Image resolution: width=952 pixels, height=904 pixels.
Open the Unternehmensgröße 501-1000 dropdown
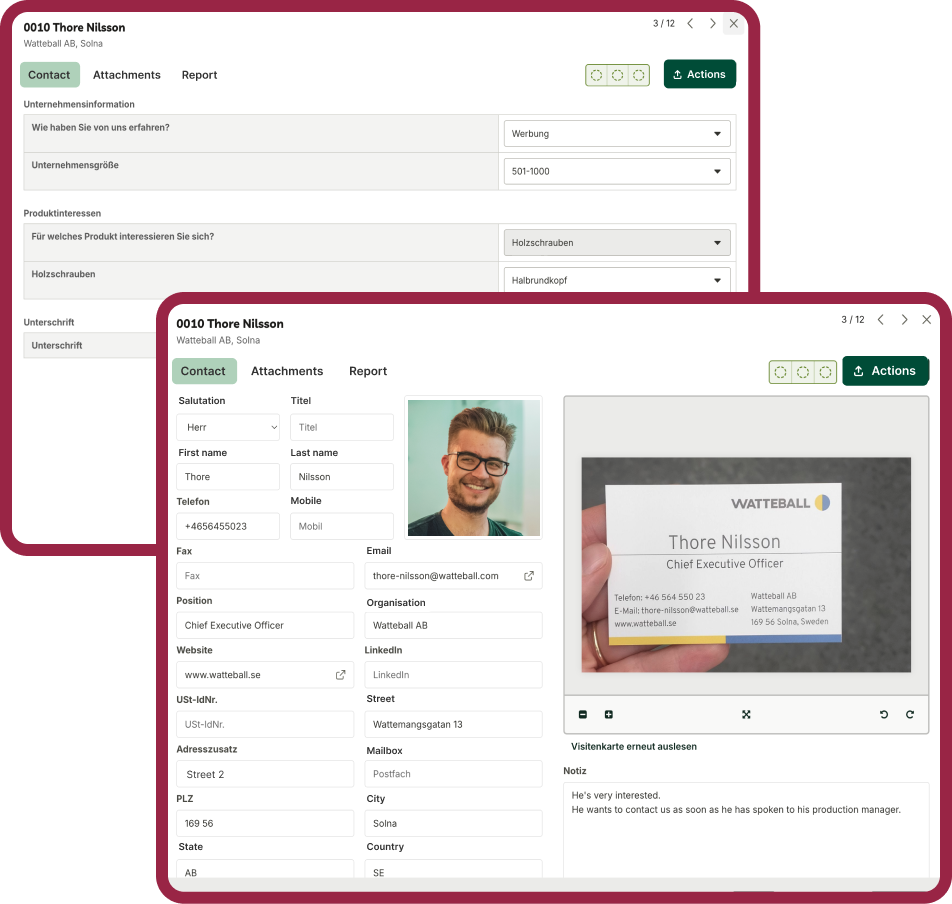tap(616, 171)
